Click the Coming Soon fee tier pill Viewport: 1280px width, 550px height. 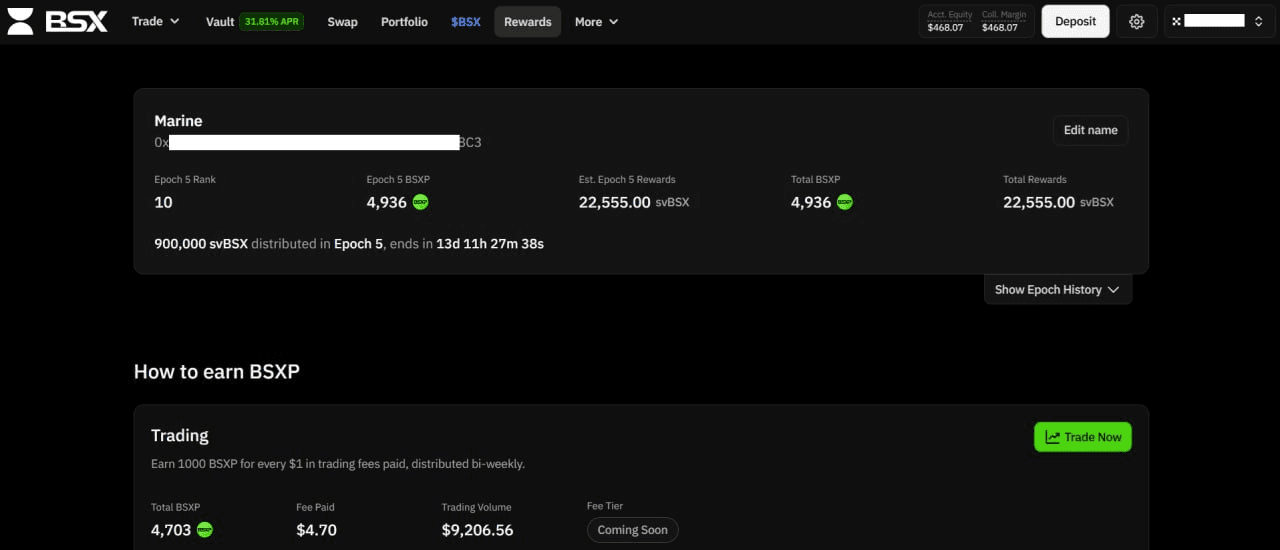pyautogui.click(x=632, y=530)
